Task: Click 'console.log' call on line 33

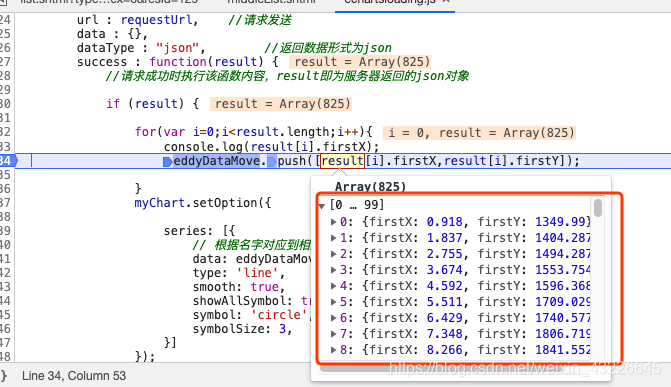Action: click(203, 146)
